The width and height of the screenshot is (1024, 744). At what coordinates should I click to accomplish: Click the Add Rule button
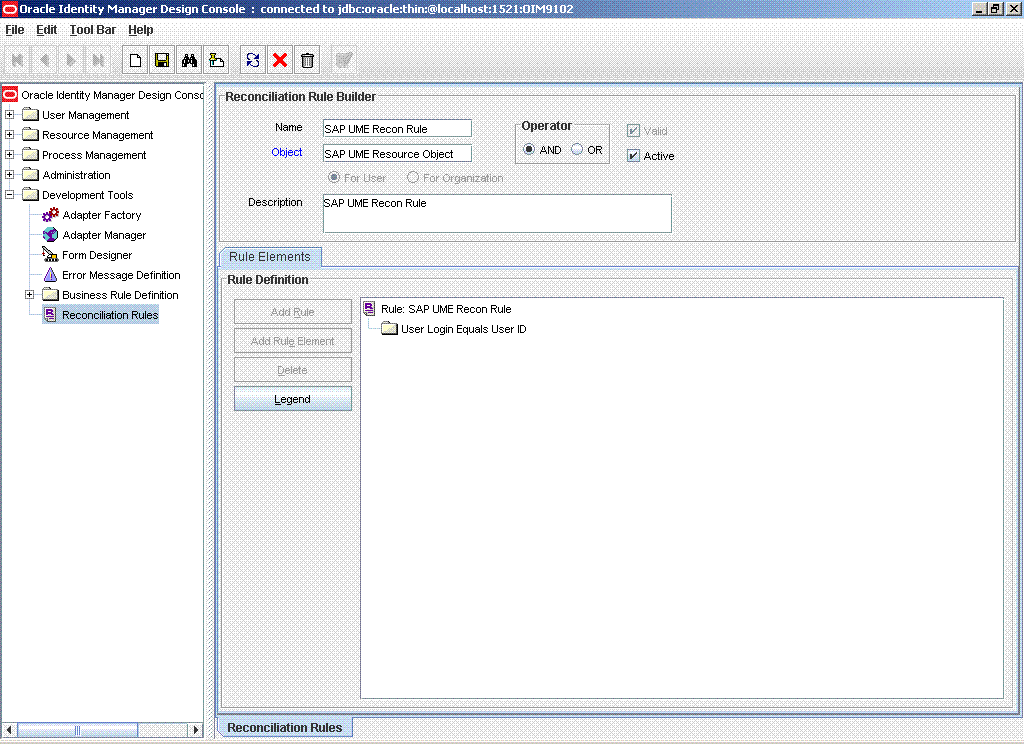coord(293,312)
